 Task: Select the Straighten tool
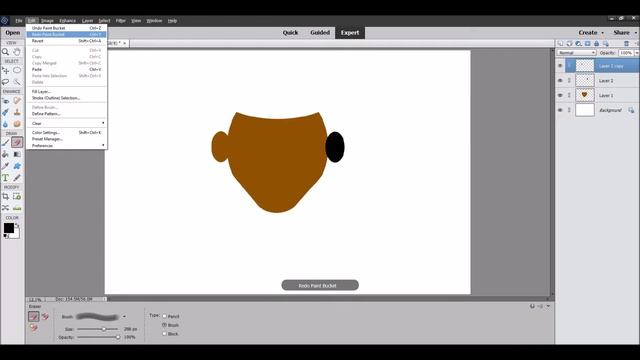pyautogui.click(x=17, y=208)
